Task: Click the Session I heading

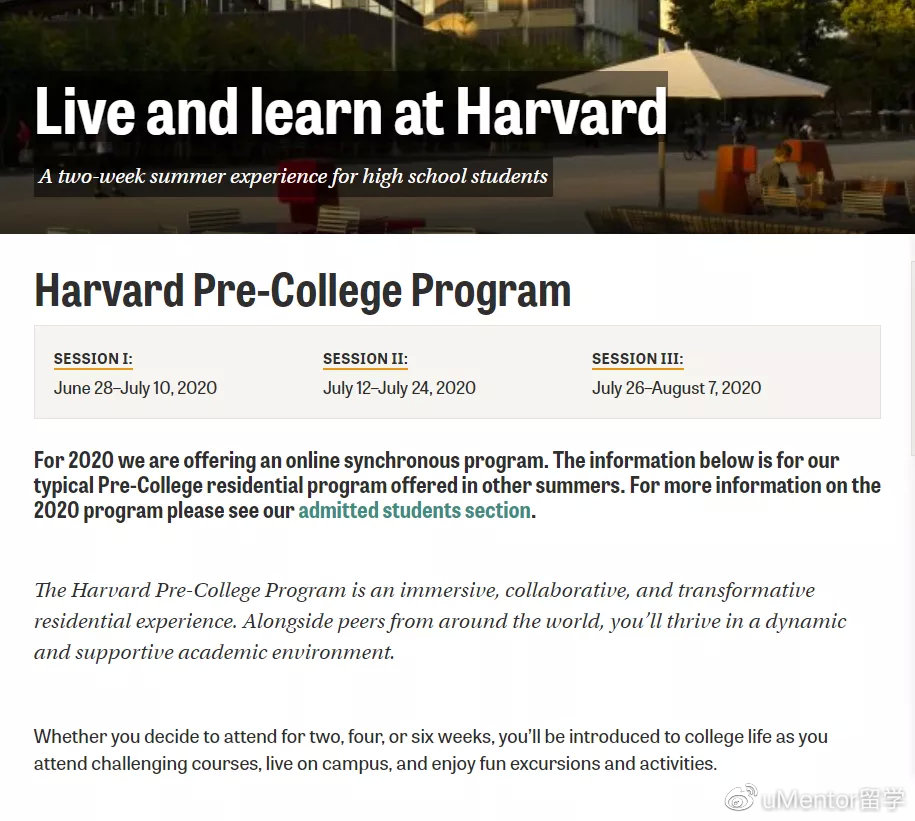Action: 93,358
